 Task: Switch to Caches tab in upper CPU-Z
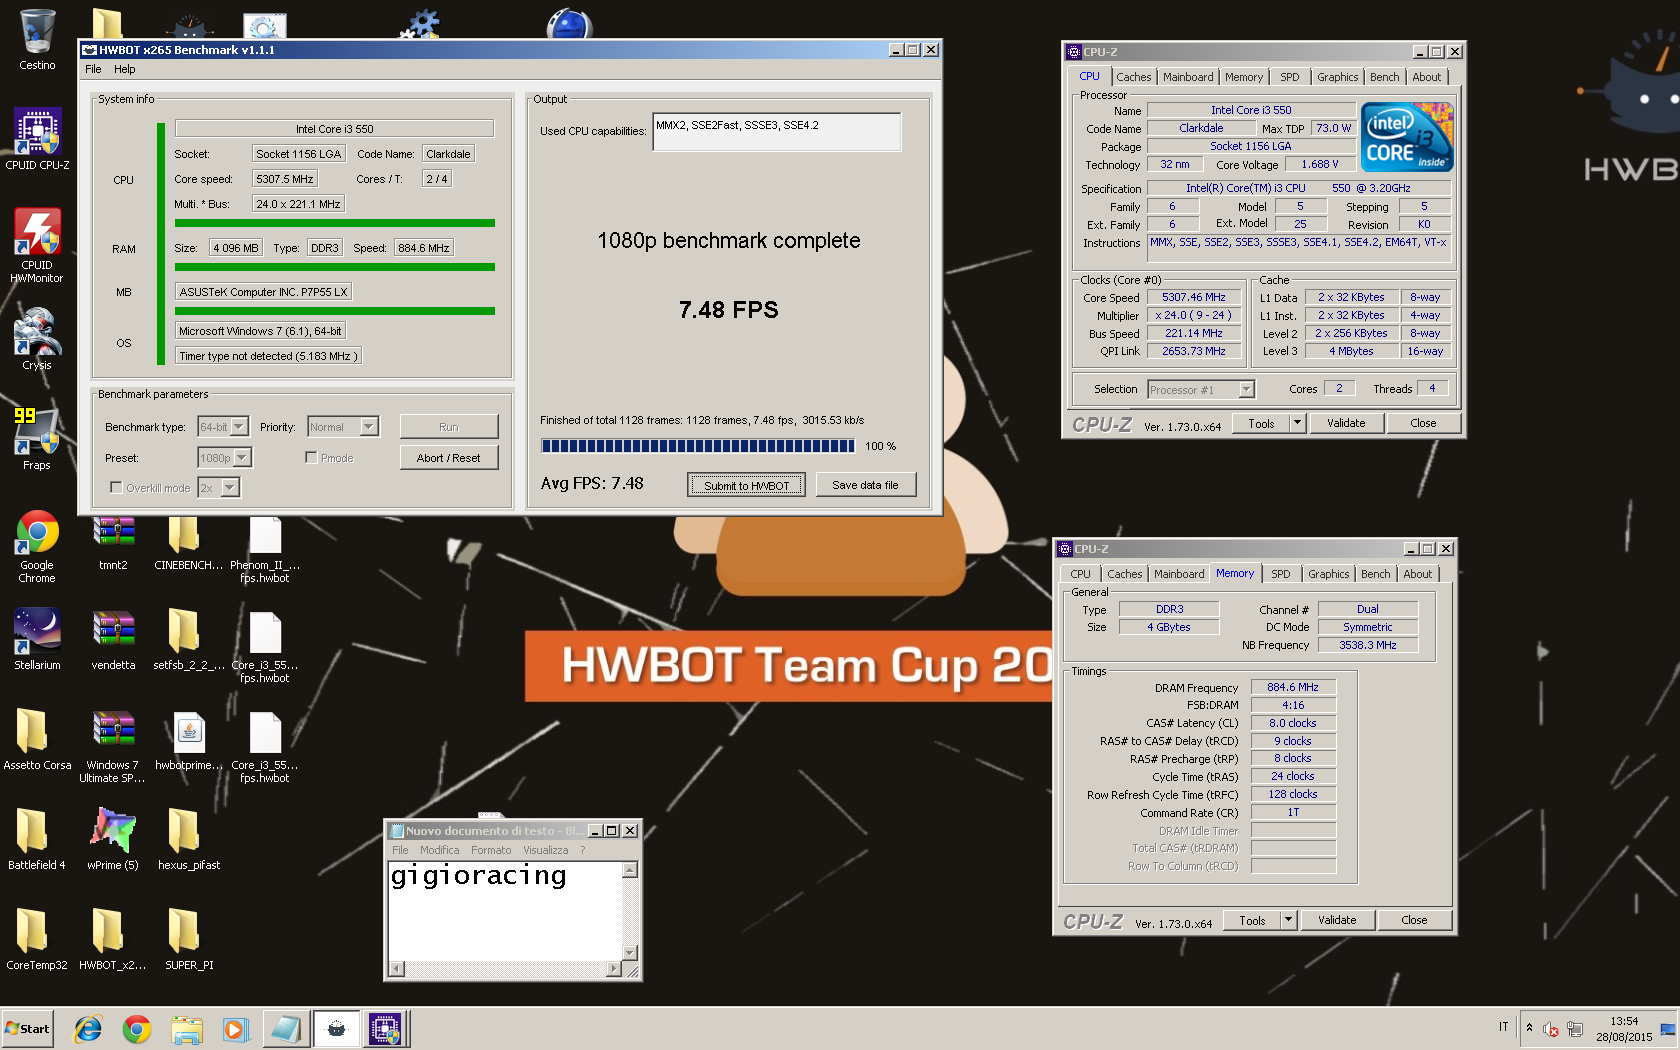coord(1133,77)
